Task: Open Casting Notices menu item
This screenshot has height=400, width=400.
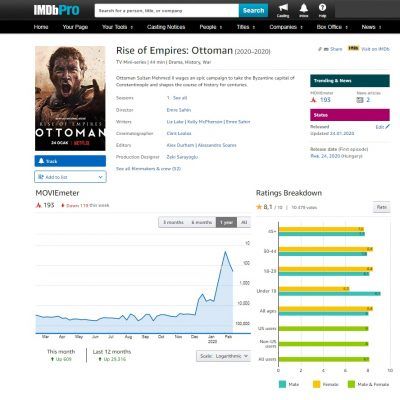Action: 166,27
